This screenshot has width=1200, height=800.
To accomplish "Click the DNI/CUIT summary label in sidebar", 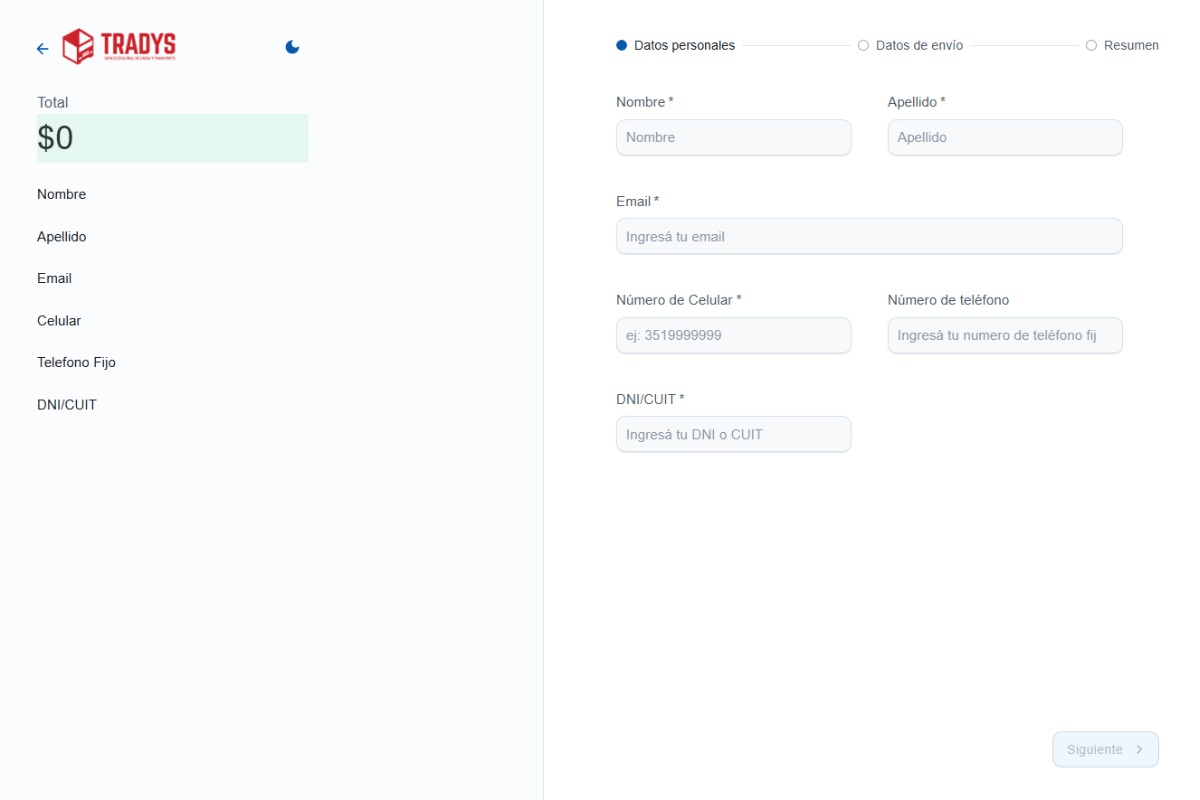I will [67, 405].
